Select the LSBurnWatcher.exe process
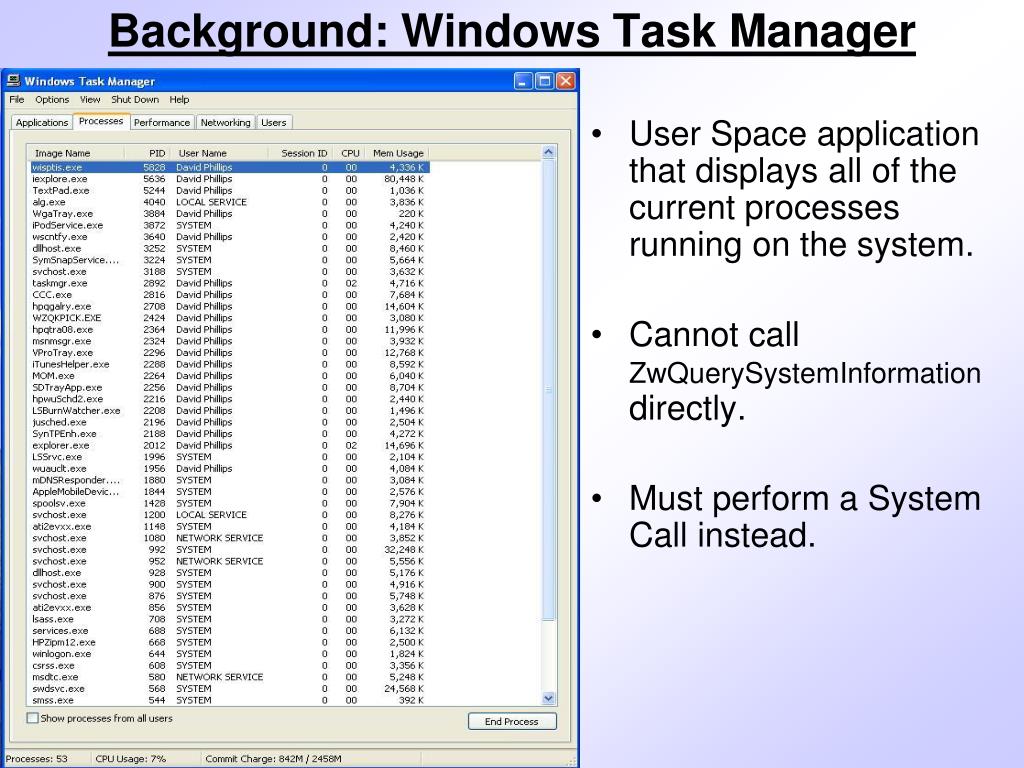 pos(230,411)
